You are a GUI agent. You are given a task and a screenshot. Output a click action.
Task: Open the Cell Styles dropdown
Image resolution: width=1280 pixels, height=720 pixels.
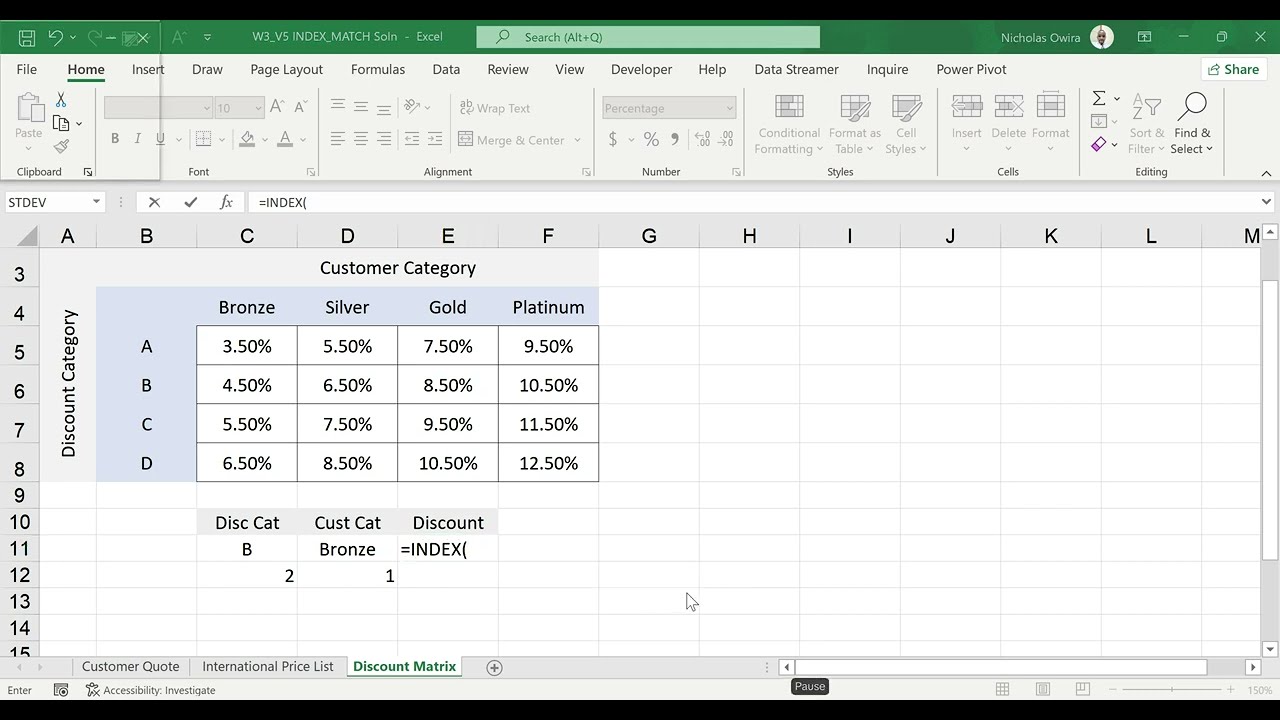[x=906, y=124]
